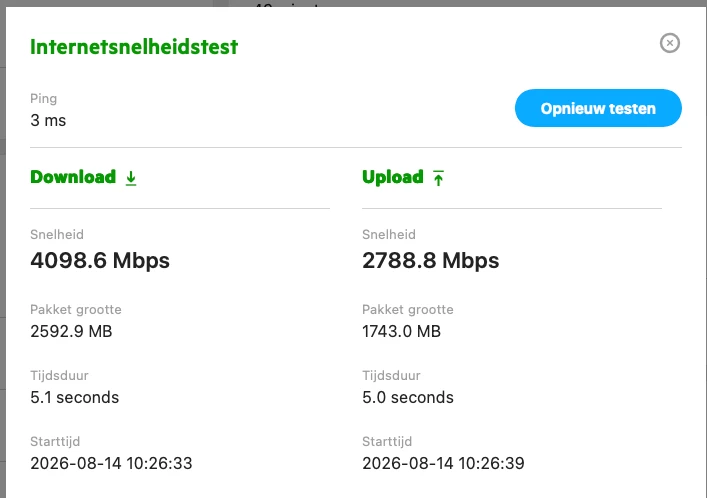Viewport: 707px width, 498px height.
Task: Click the 2592.9 MB packet size
Action: (x=71, y=331)
